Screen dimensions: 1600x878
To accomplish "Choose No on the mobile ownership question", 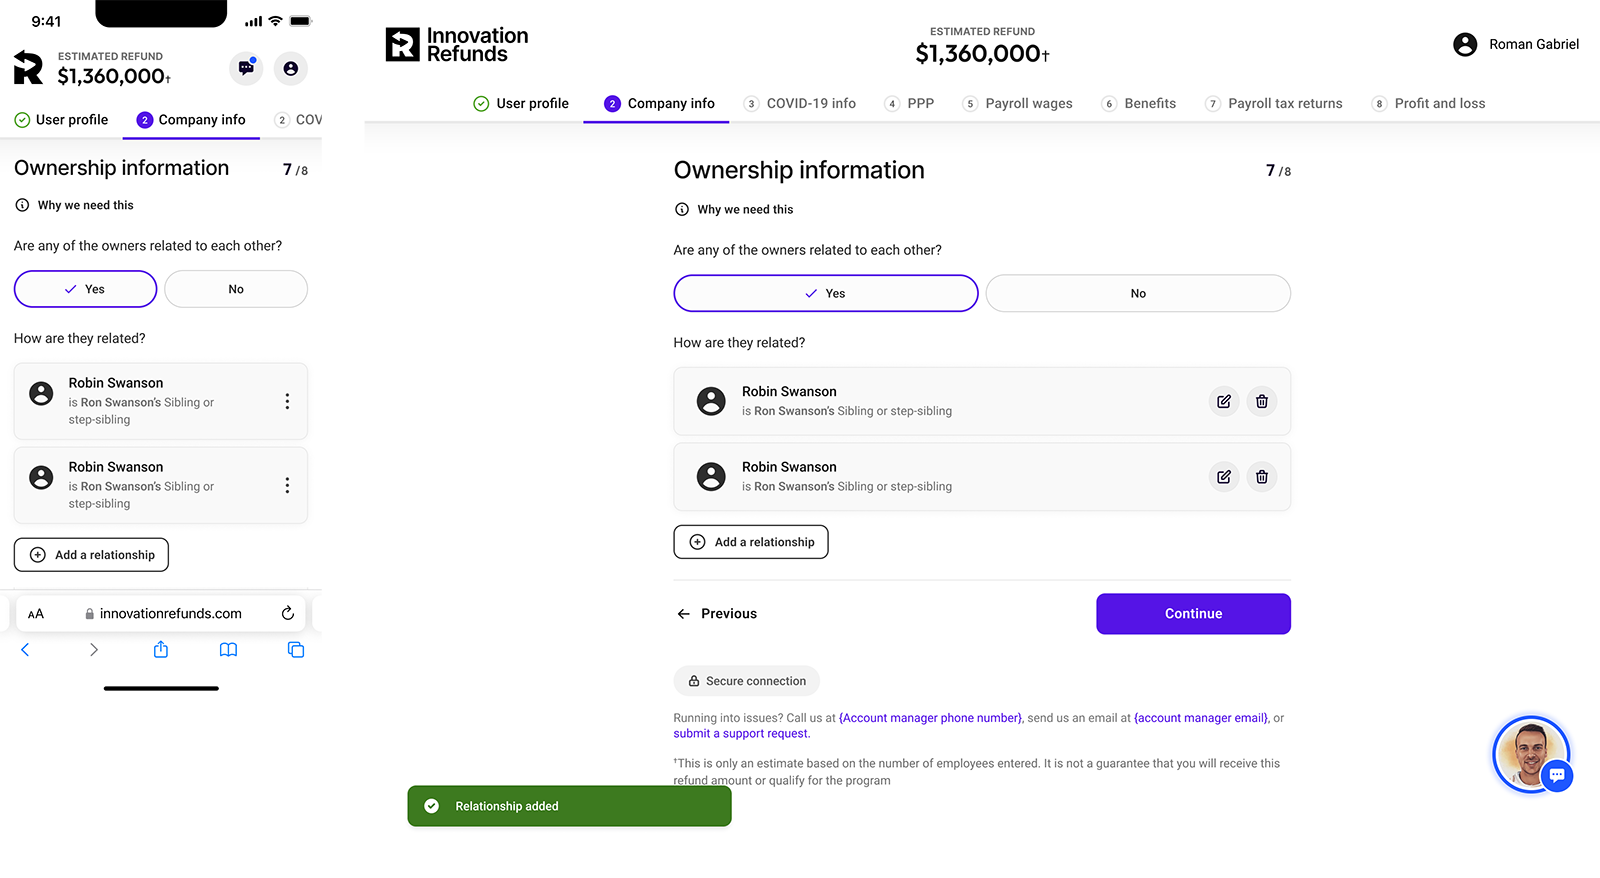I will click(236, 289).
